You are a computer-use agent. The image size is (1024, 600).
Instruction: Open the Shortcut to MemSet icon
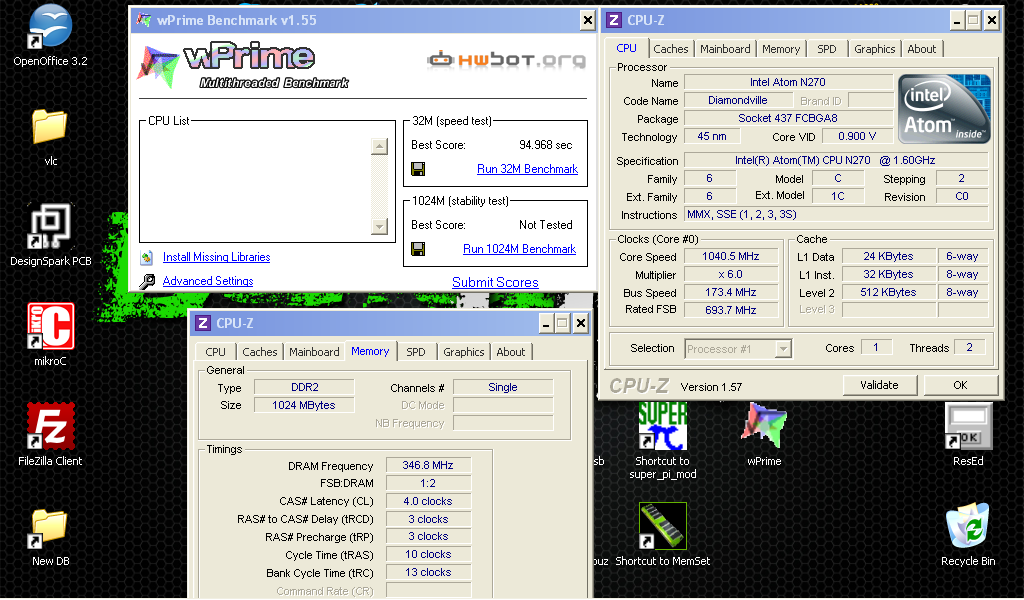pyautogui.click(x=662, y=526)
